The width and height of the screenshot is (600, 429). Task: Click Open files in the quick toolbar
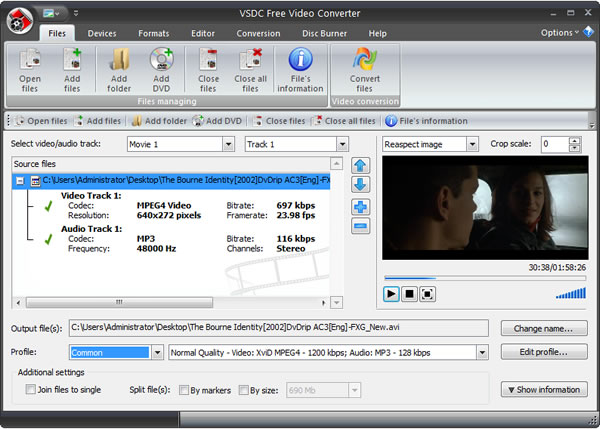(x=41, y=121)
